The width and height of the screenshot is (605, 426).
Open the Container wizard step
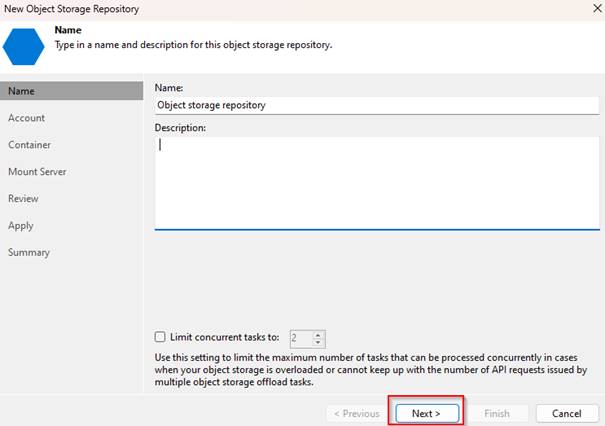pyautogui.click(x=29, y=145)
